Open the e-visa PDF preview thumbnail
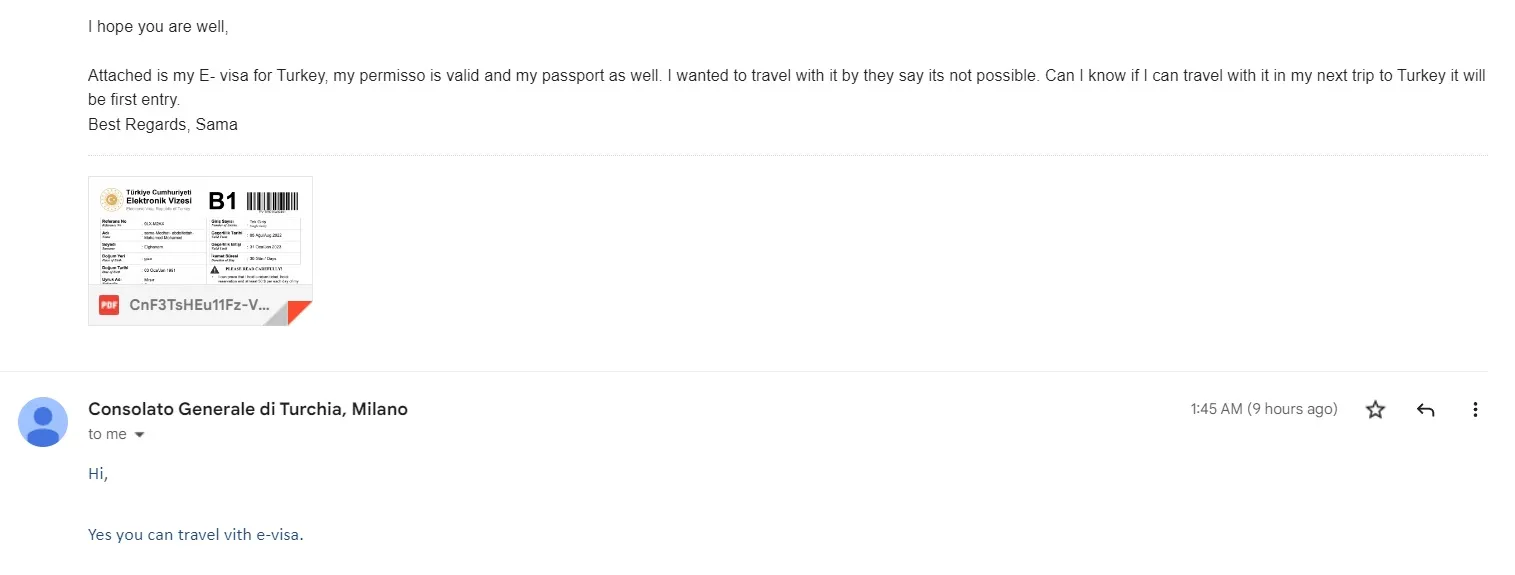 pos(200,235)
